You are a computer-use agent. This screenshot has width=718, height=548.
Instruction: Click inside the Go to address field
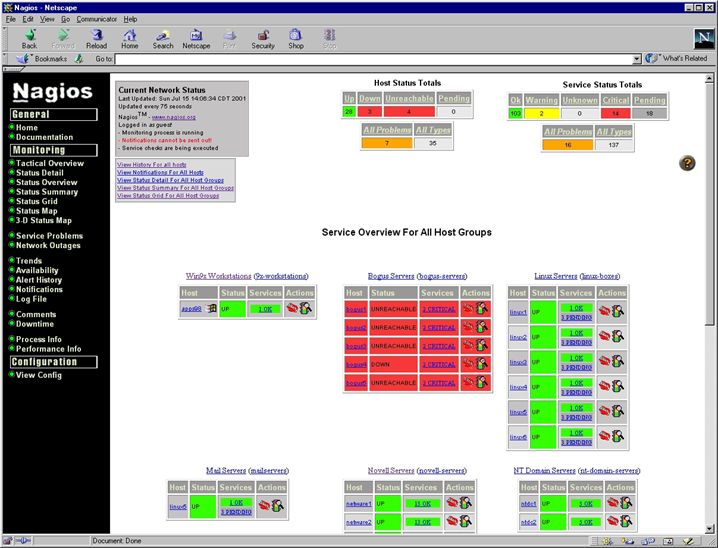click(370, 59)
